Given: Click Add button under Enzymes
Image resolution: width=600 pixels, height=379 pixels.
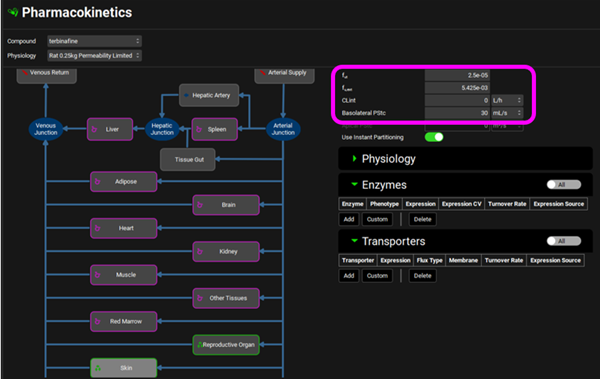Looking at the screenshot, I should tap(349, 219).
